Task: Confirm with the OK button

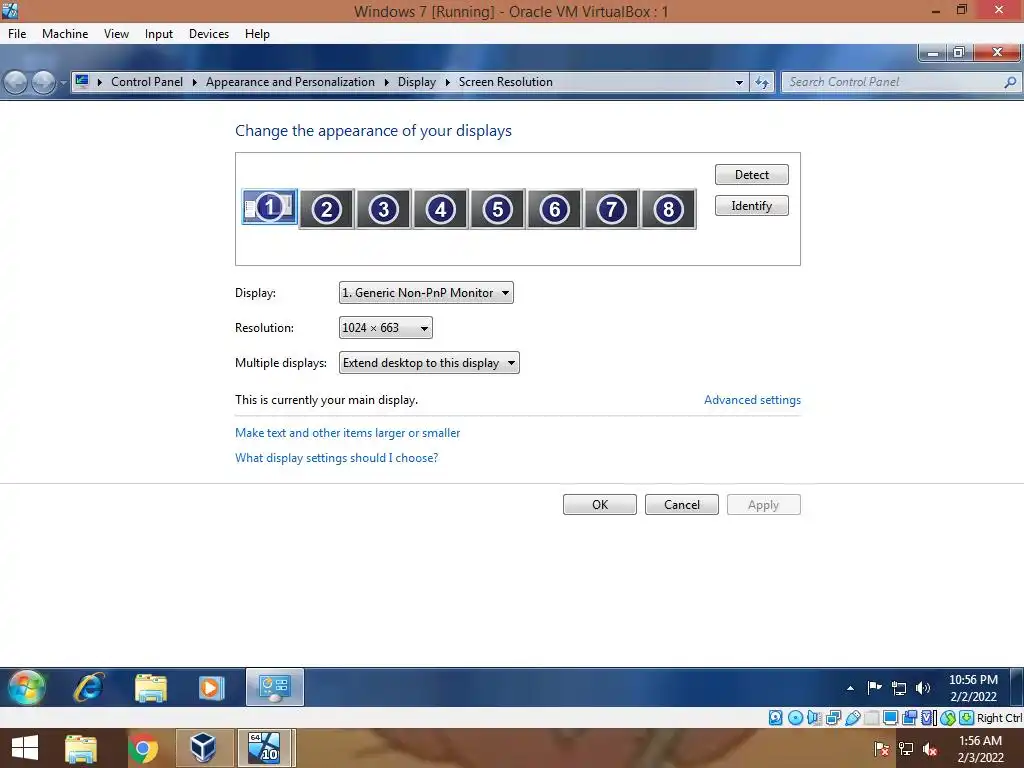Action: pyautogui.click(x=600, y=505)
